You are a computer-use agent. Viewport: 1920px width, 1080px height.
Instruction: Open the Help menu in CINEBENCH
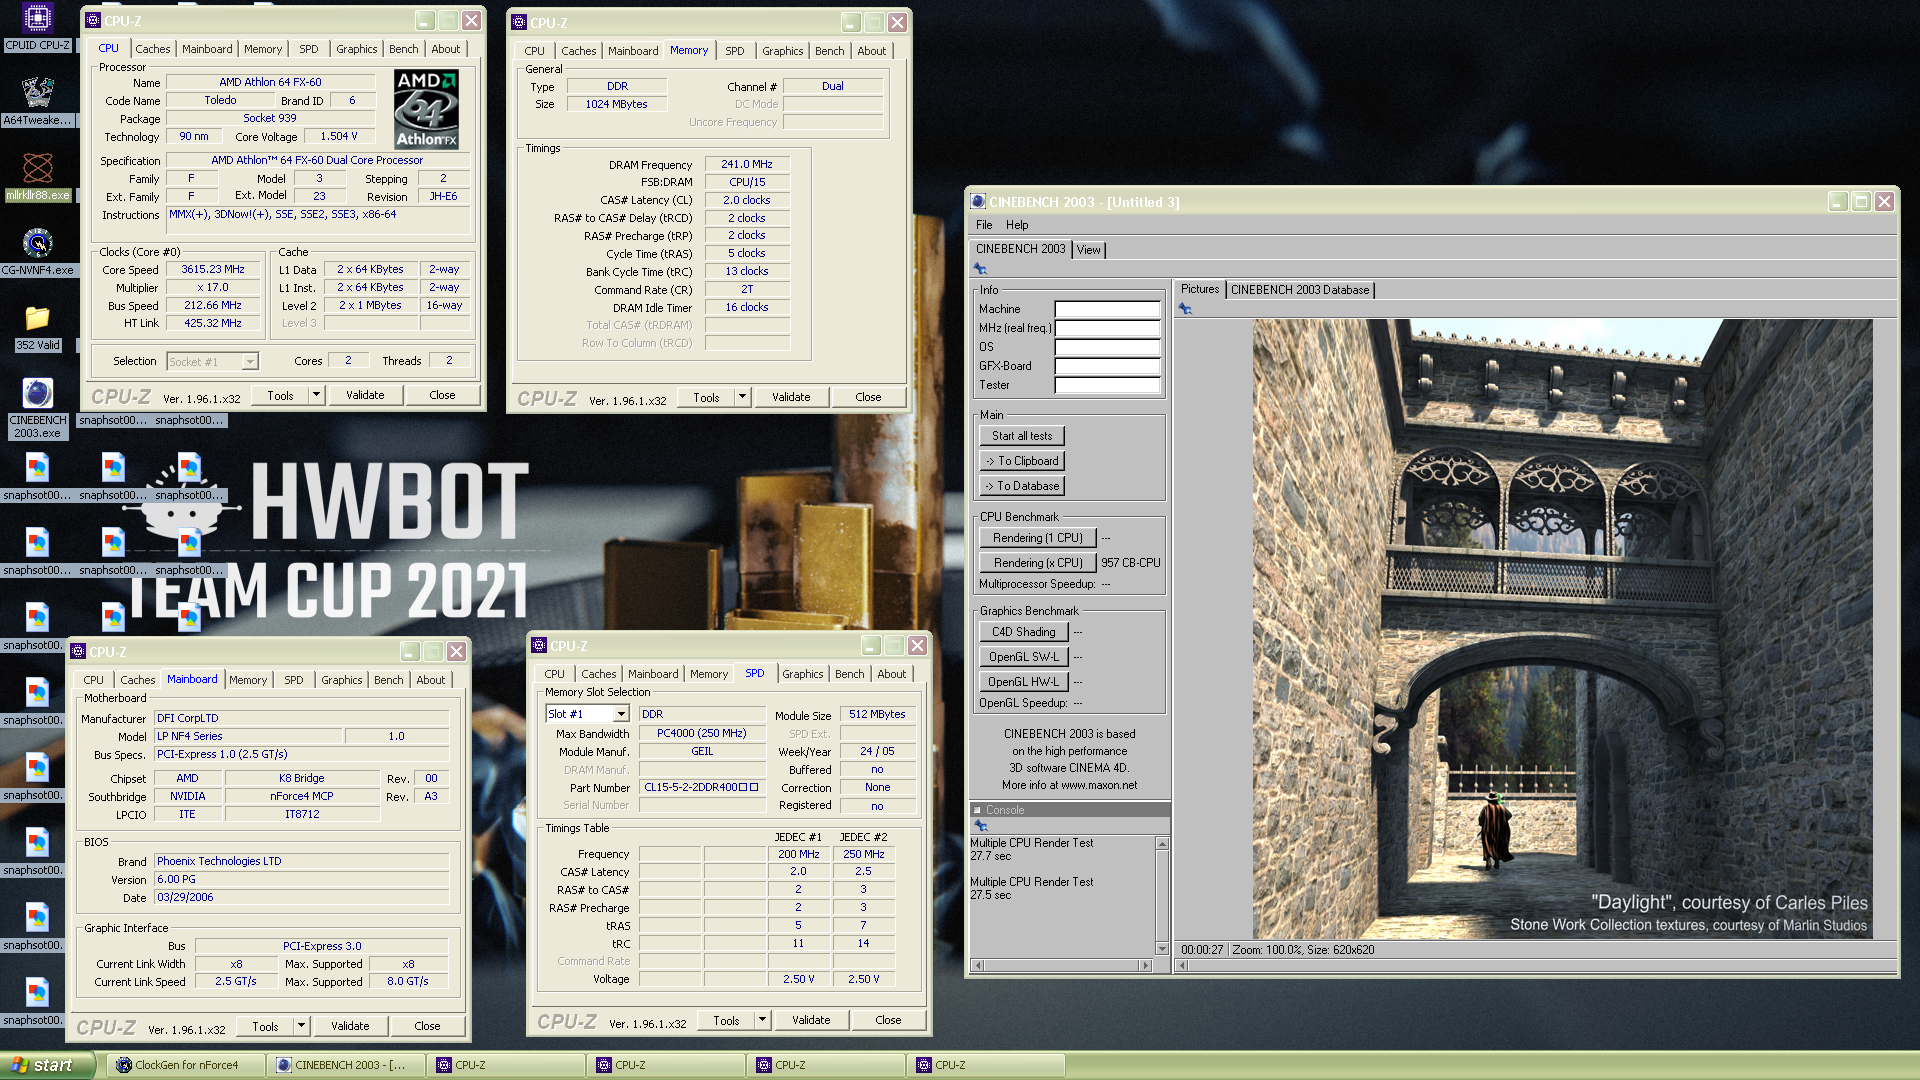tap(1017, 225)
